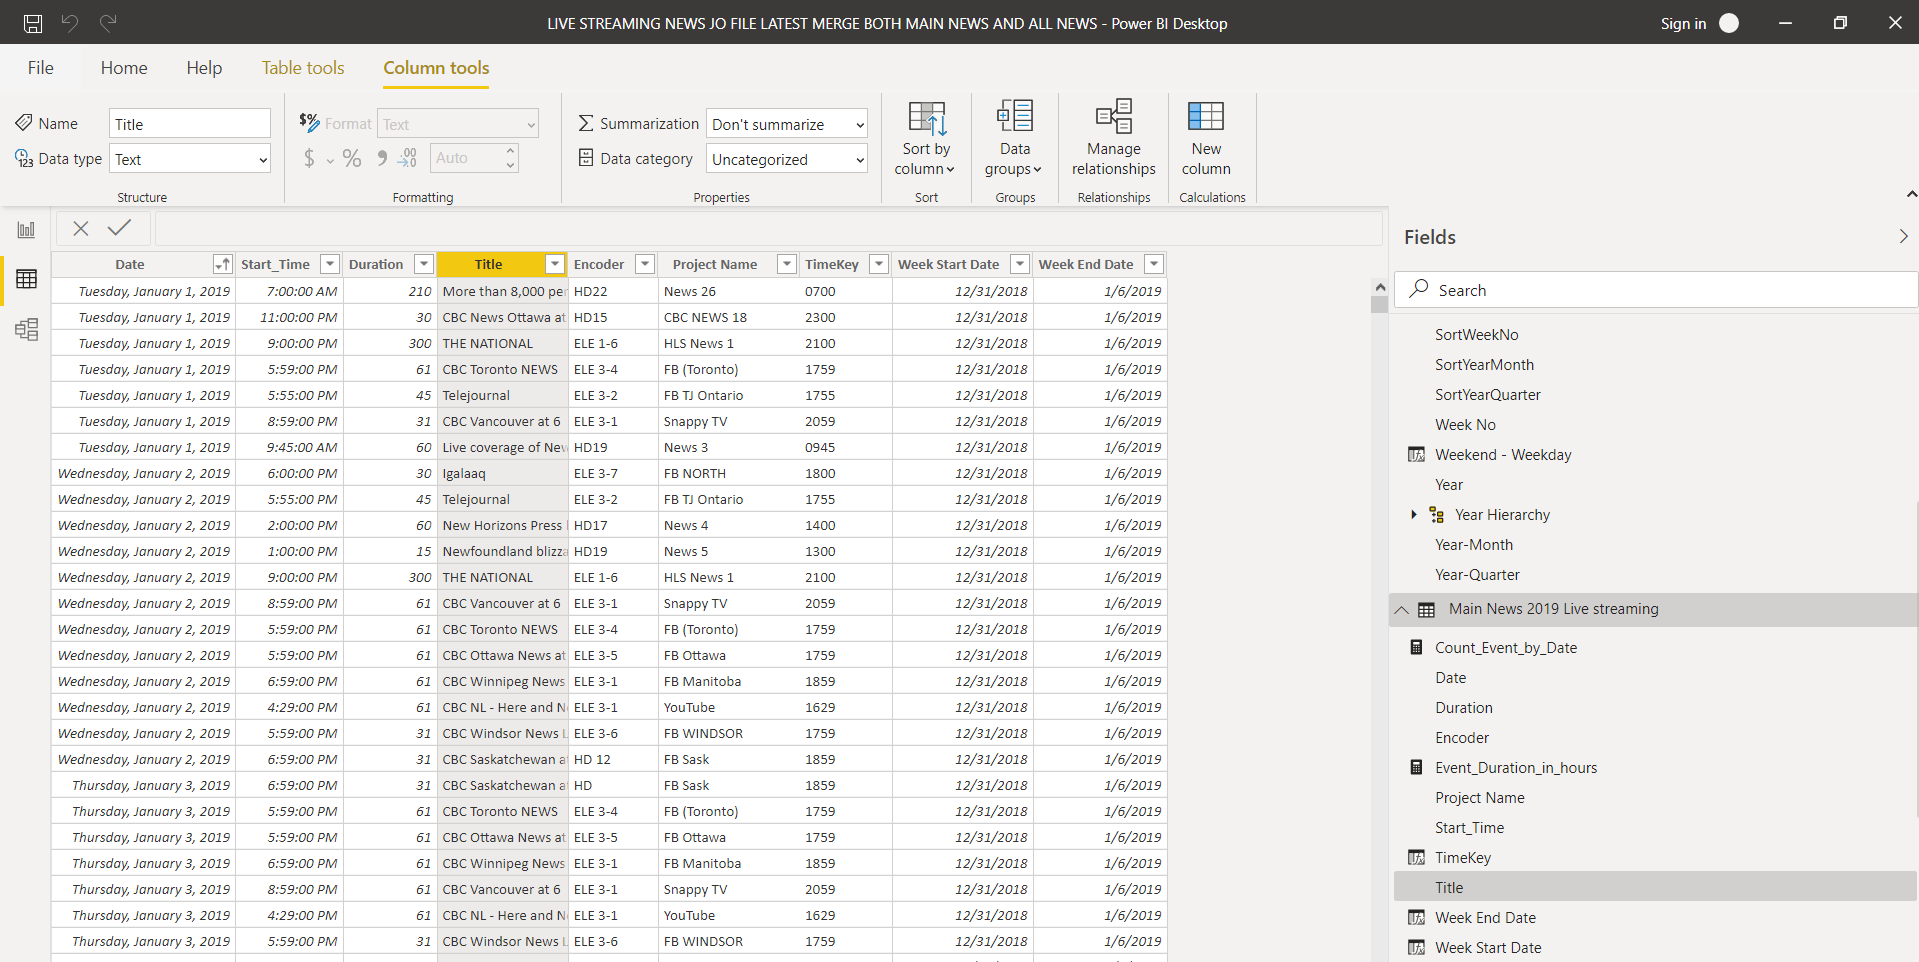This screenshot has width=1919, height=962.
Task: Collapse the Main News 2019 Live streaming table
Action: coord(1402,610)
